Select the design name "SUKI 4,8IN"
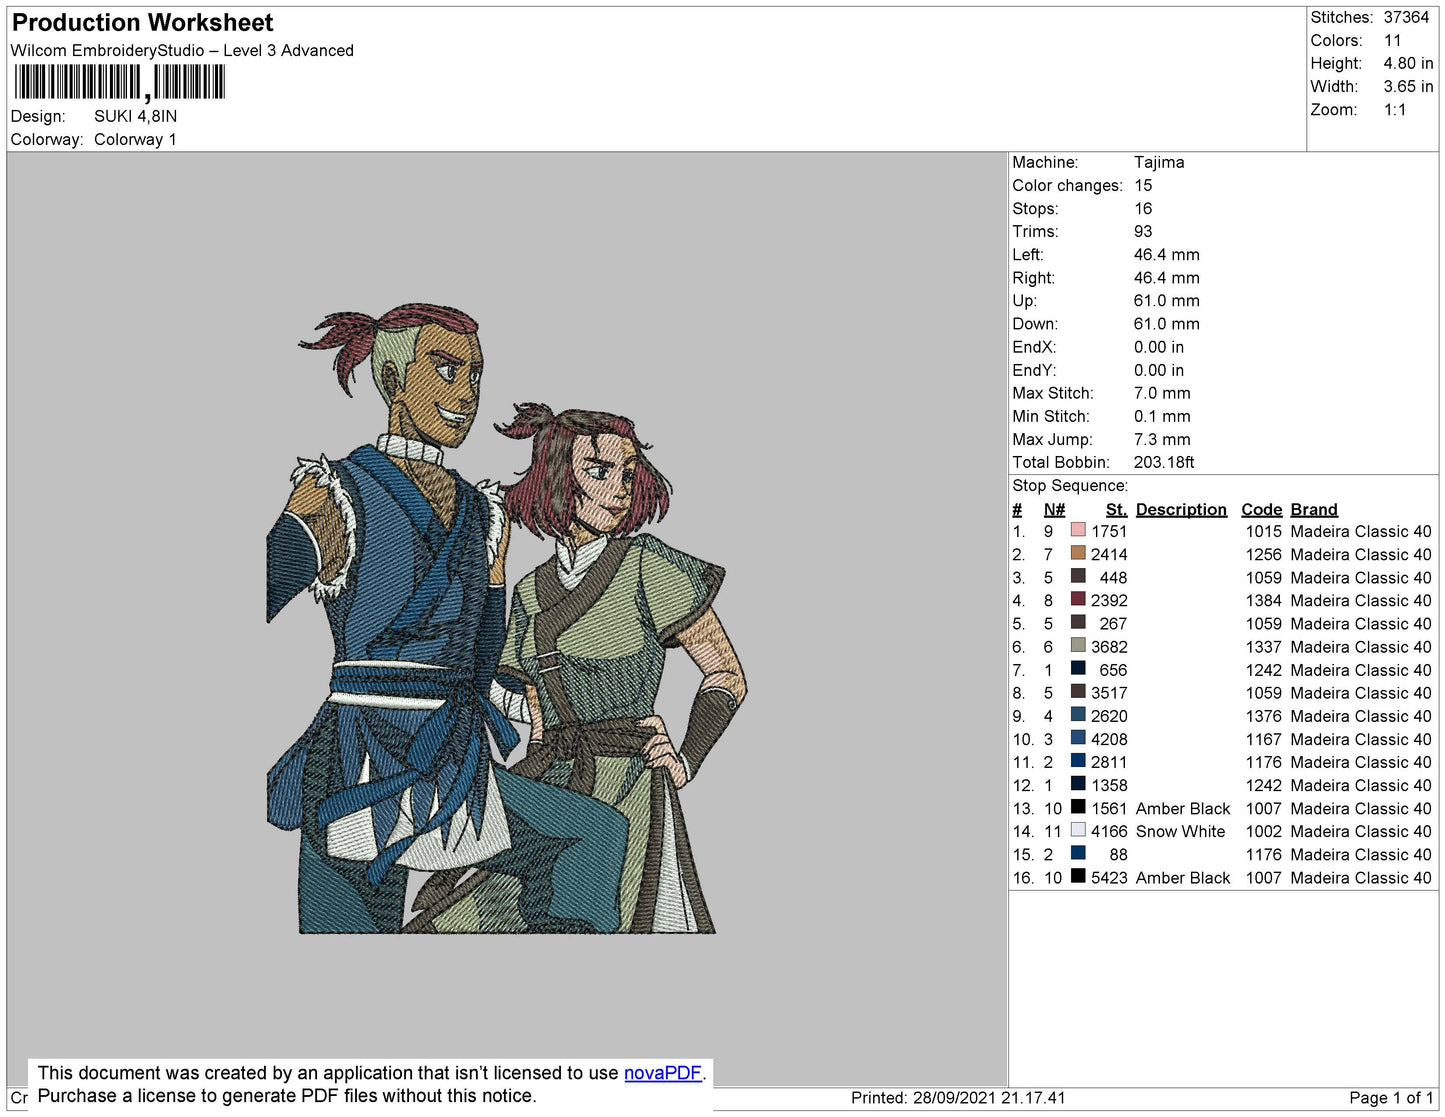The height and width of the screenshot is (1117, 1445). pyautogui.click(x=136, y=116)
